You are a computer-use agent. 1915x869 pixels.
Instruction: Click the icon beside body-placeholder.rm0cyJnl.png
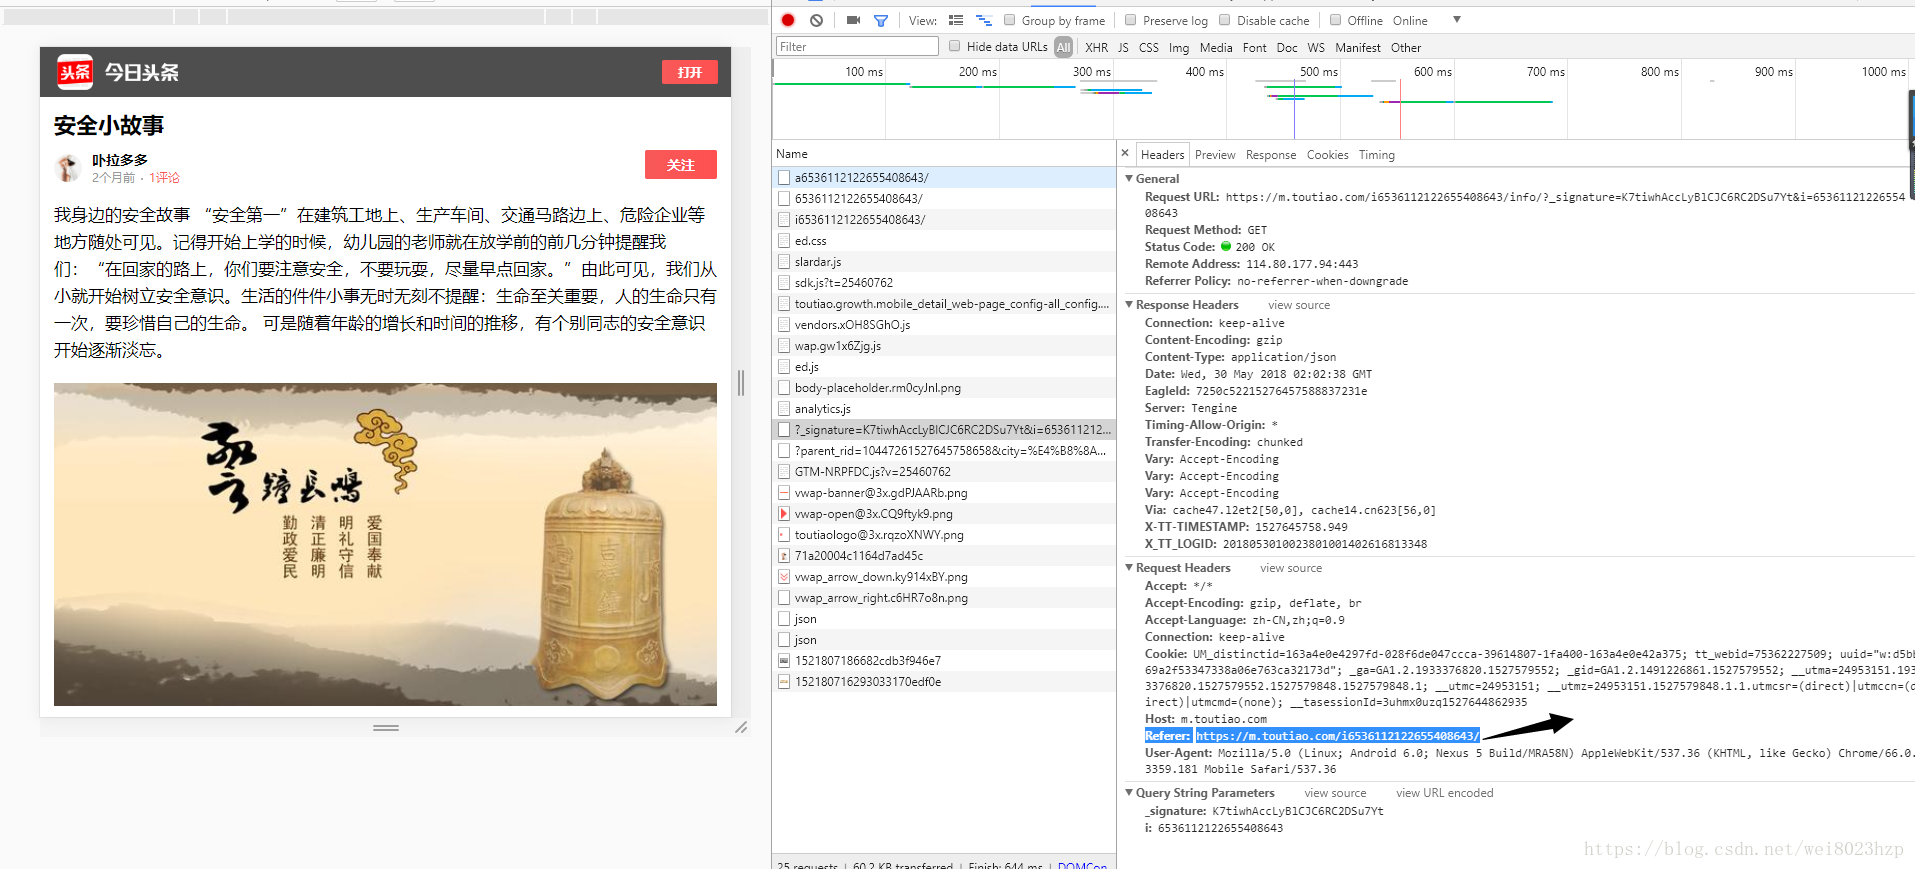pos(784,387)
